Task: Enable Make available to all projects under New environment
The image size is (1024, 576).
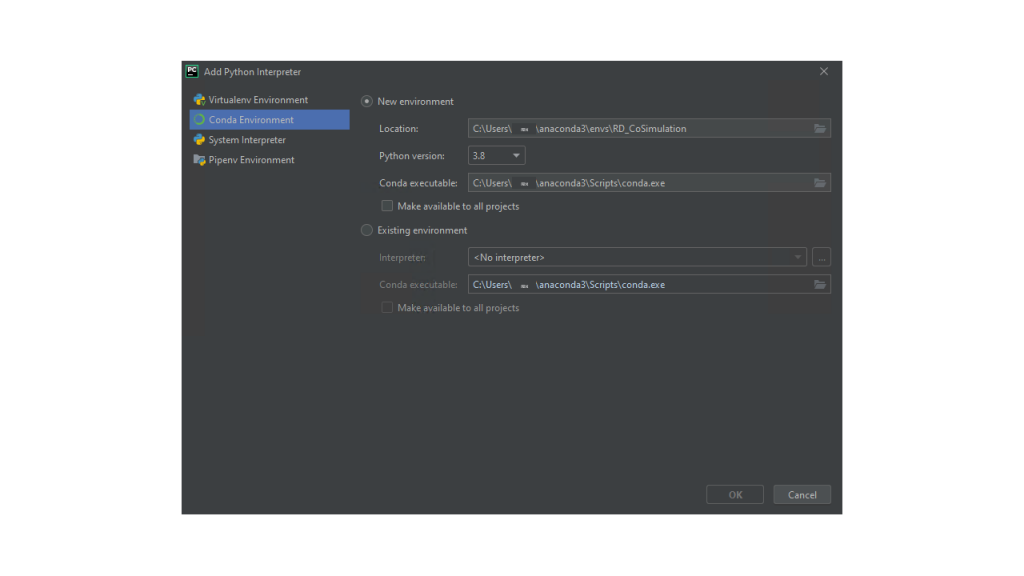Action: coord(387,207)
